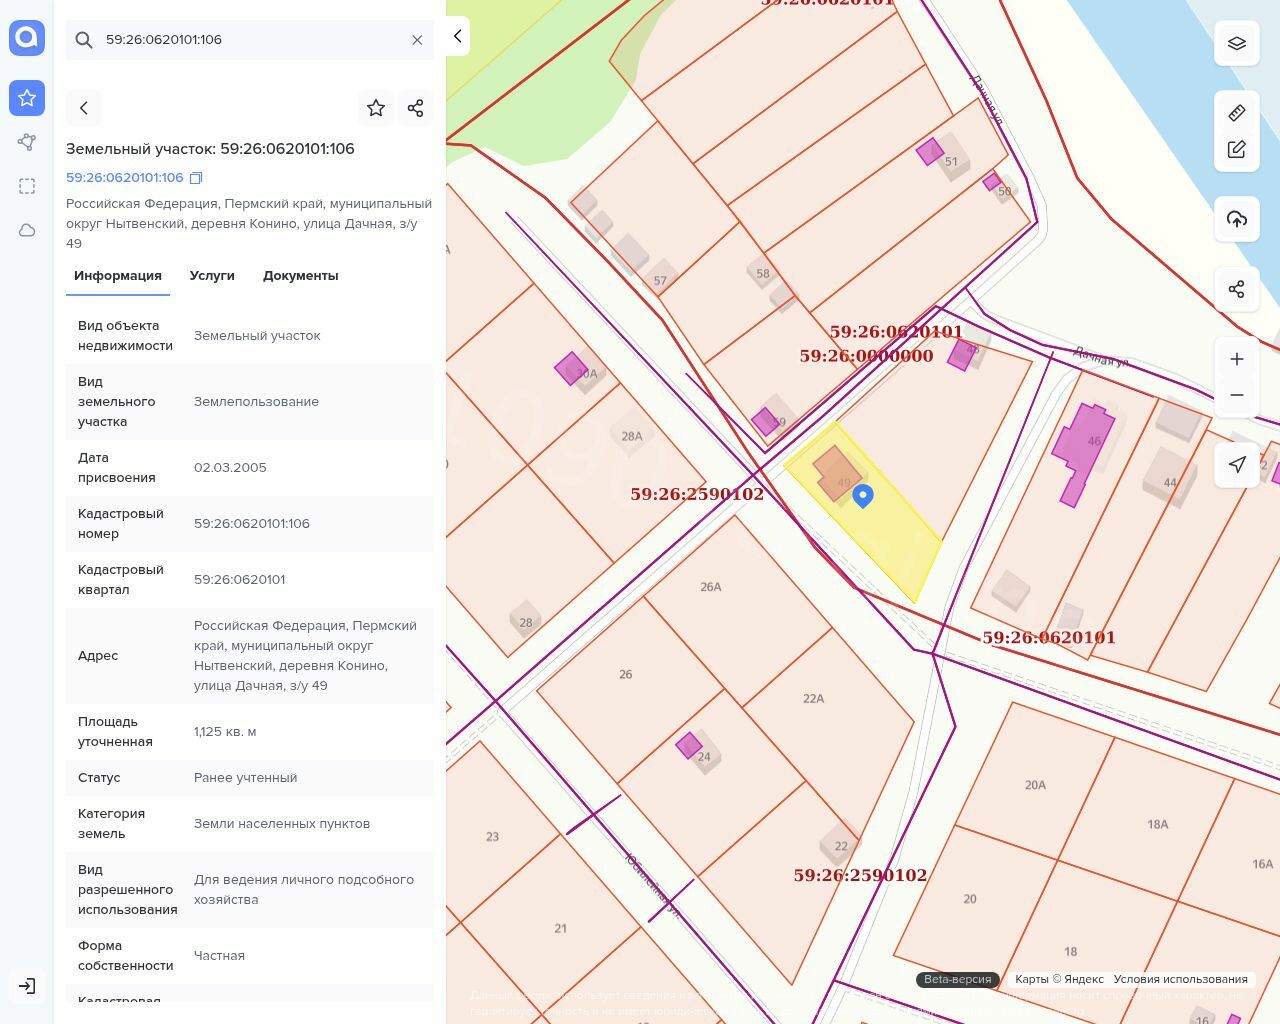Click the Beta-версия badge
The height and width of the screenshot is (1024, 1280).
pyautogui.click(x=957, y=980)
